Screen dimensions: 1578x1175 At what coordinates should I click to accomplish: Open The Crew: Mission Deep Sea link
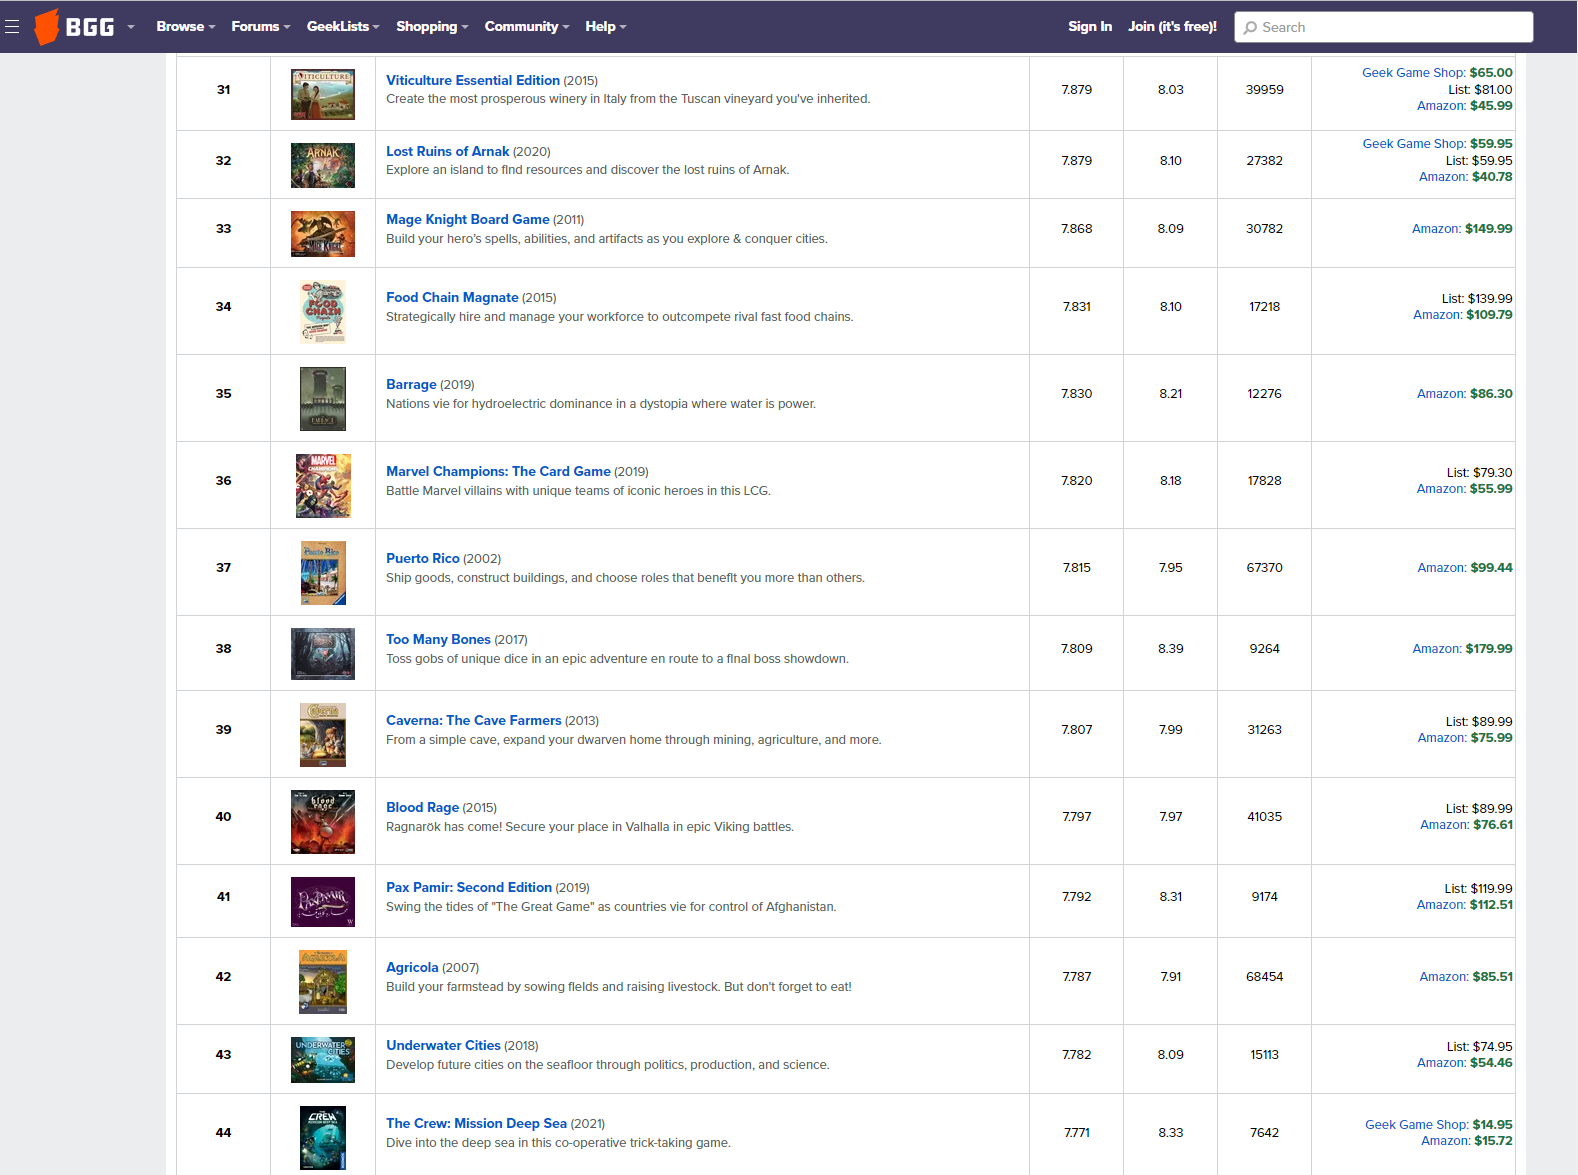pos(476,1123)
